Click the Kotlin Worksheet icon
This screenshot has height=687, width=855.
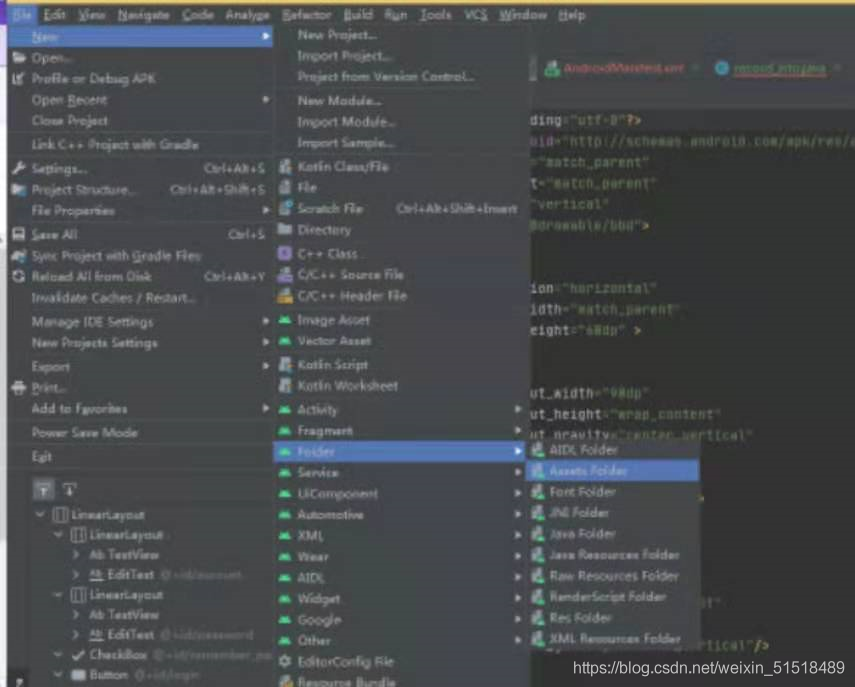point(285,386)
